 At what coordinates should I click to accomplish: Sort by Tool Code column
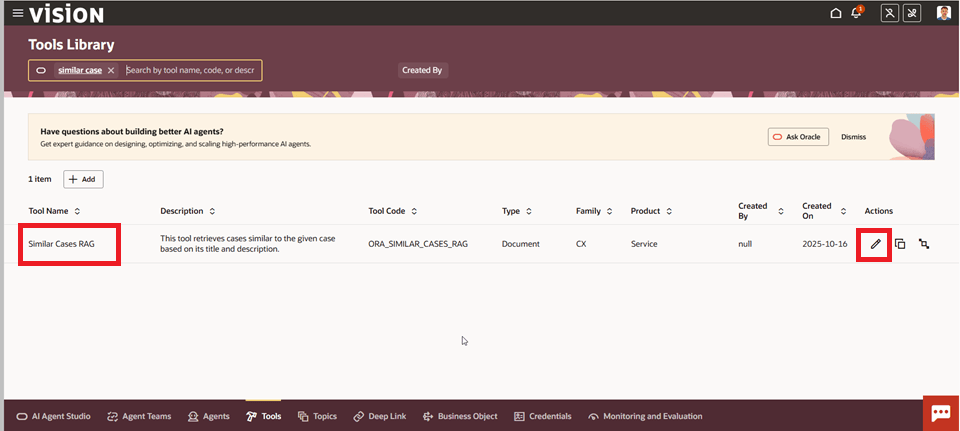[414, 211]
